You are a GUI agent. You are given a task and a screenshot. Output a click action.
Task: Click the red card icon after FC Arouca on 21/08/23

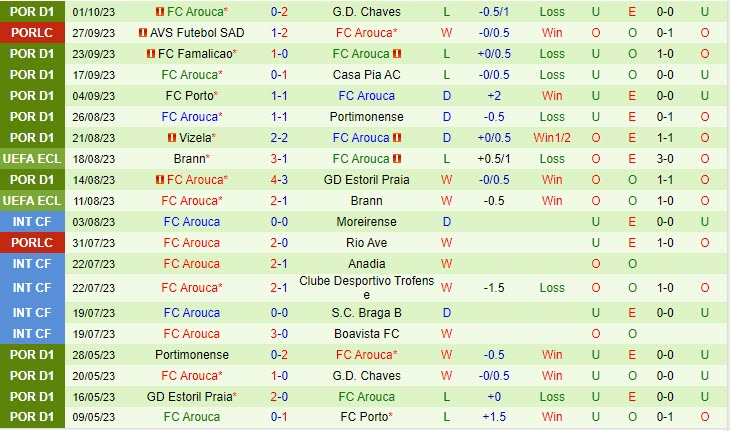coord(397,138)
